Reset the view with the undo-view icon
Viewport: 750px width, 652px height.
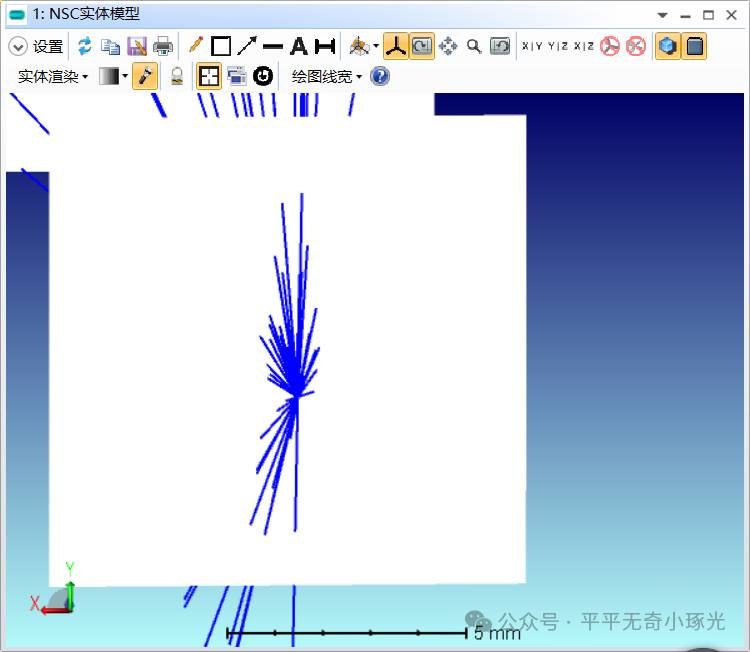tap(500, 46)
